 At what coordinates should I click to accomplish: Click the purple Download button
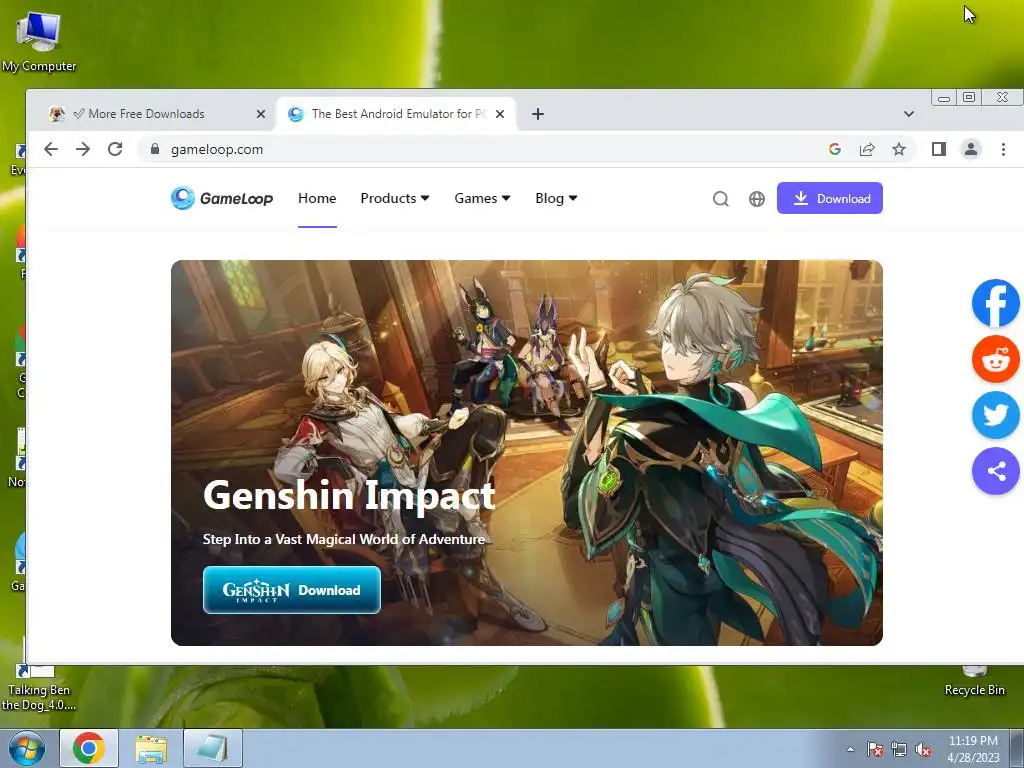[829, 198]
